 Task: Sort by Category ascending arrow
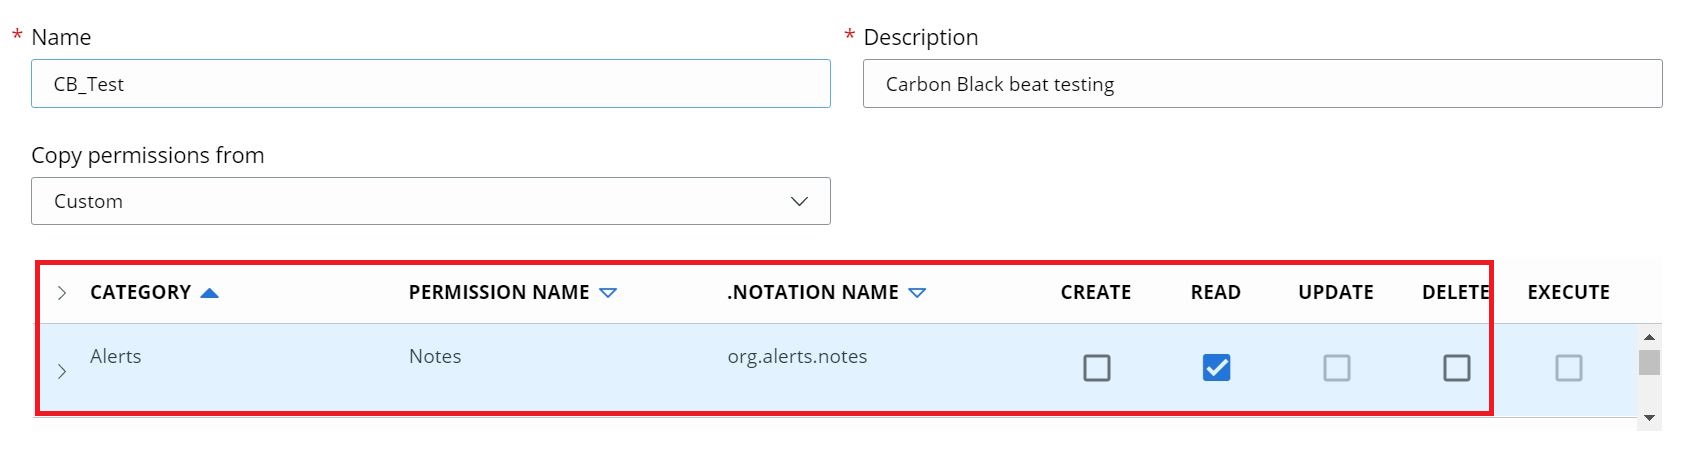click(x=209, y=293)
